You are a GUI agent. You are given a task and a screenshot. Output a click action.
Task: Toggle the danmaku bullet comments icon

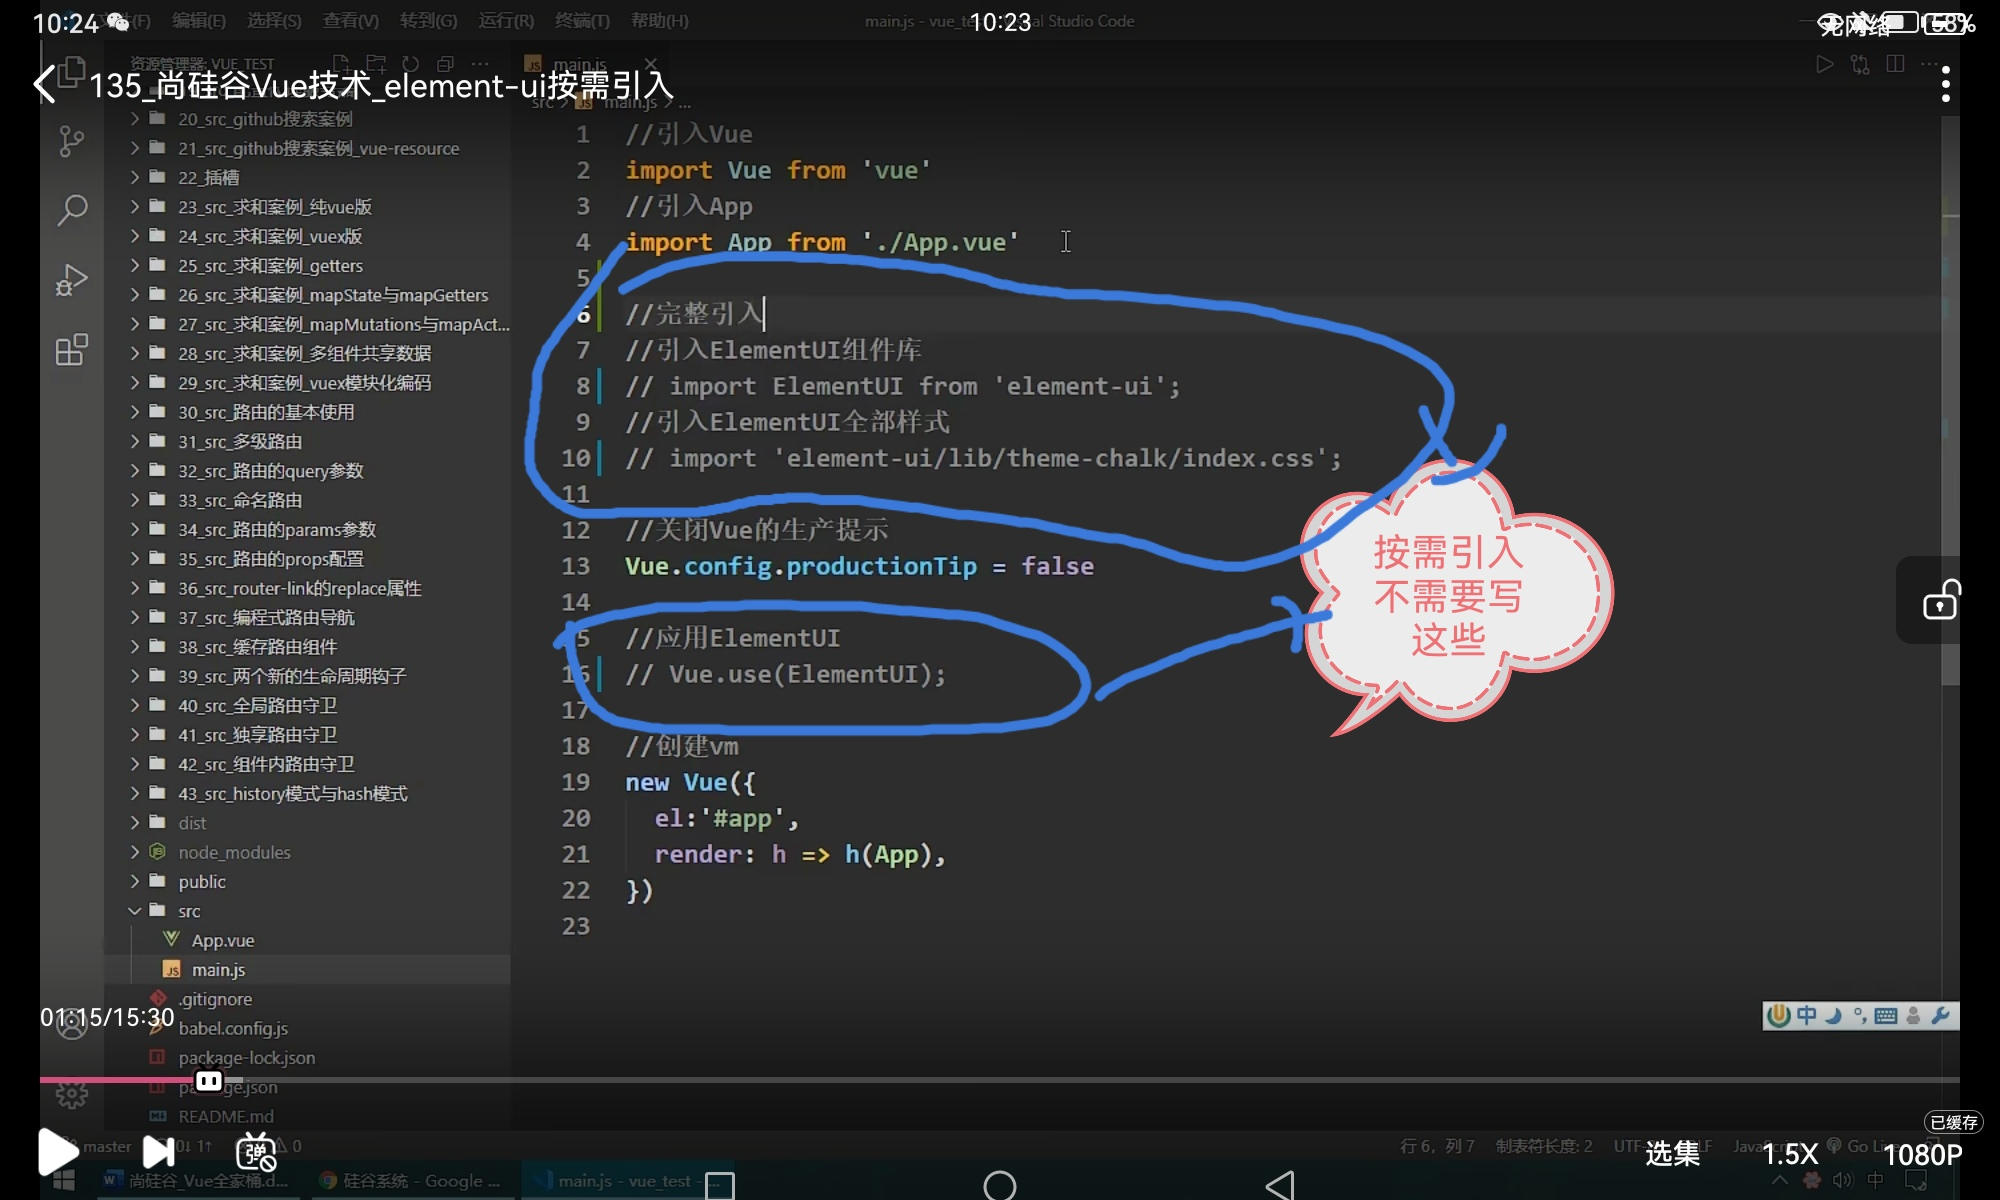(x=256, y=1153)
